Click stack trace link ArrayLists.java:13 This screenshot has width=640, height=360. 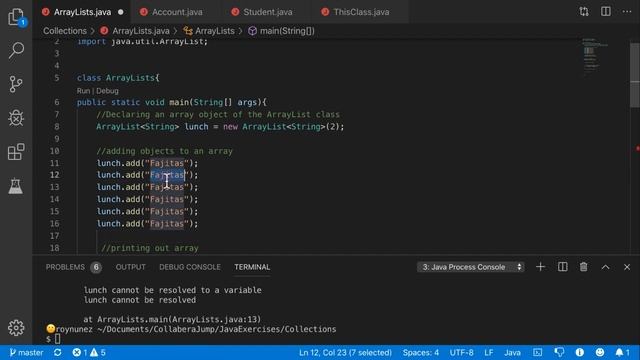[215, 319]
